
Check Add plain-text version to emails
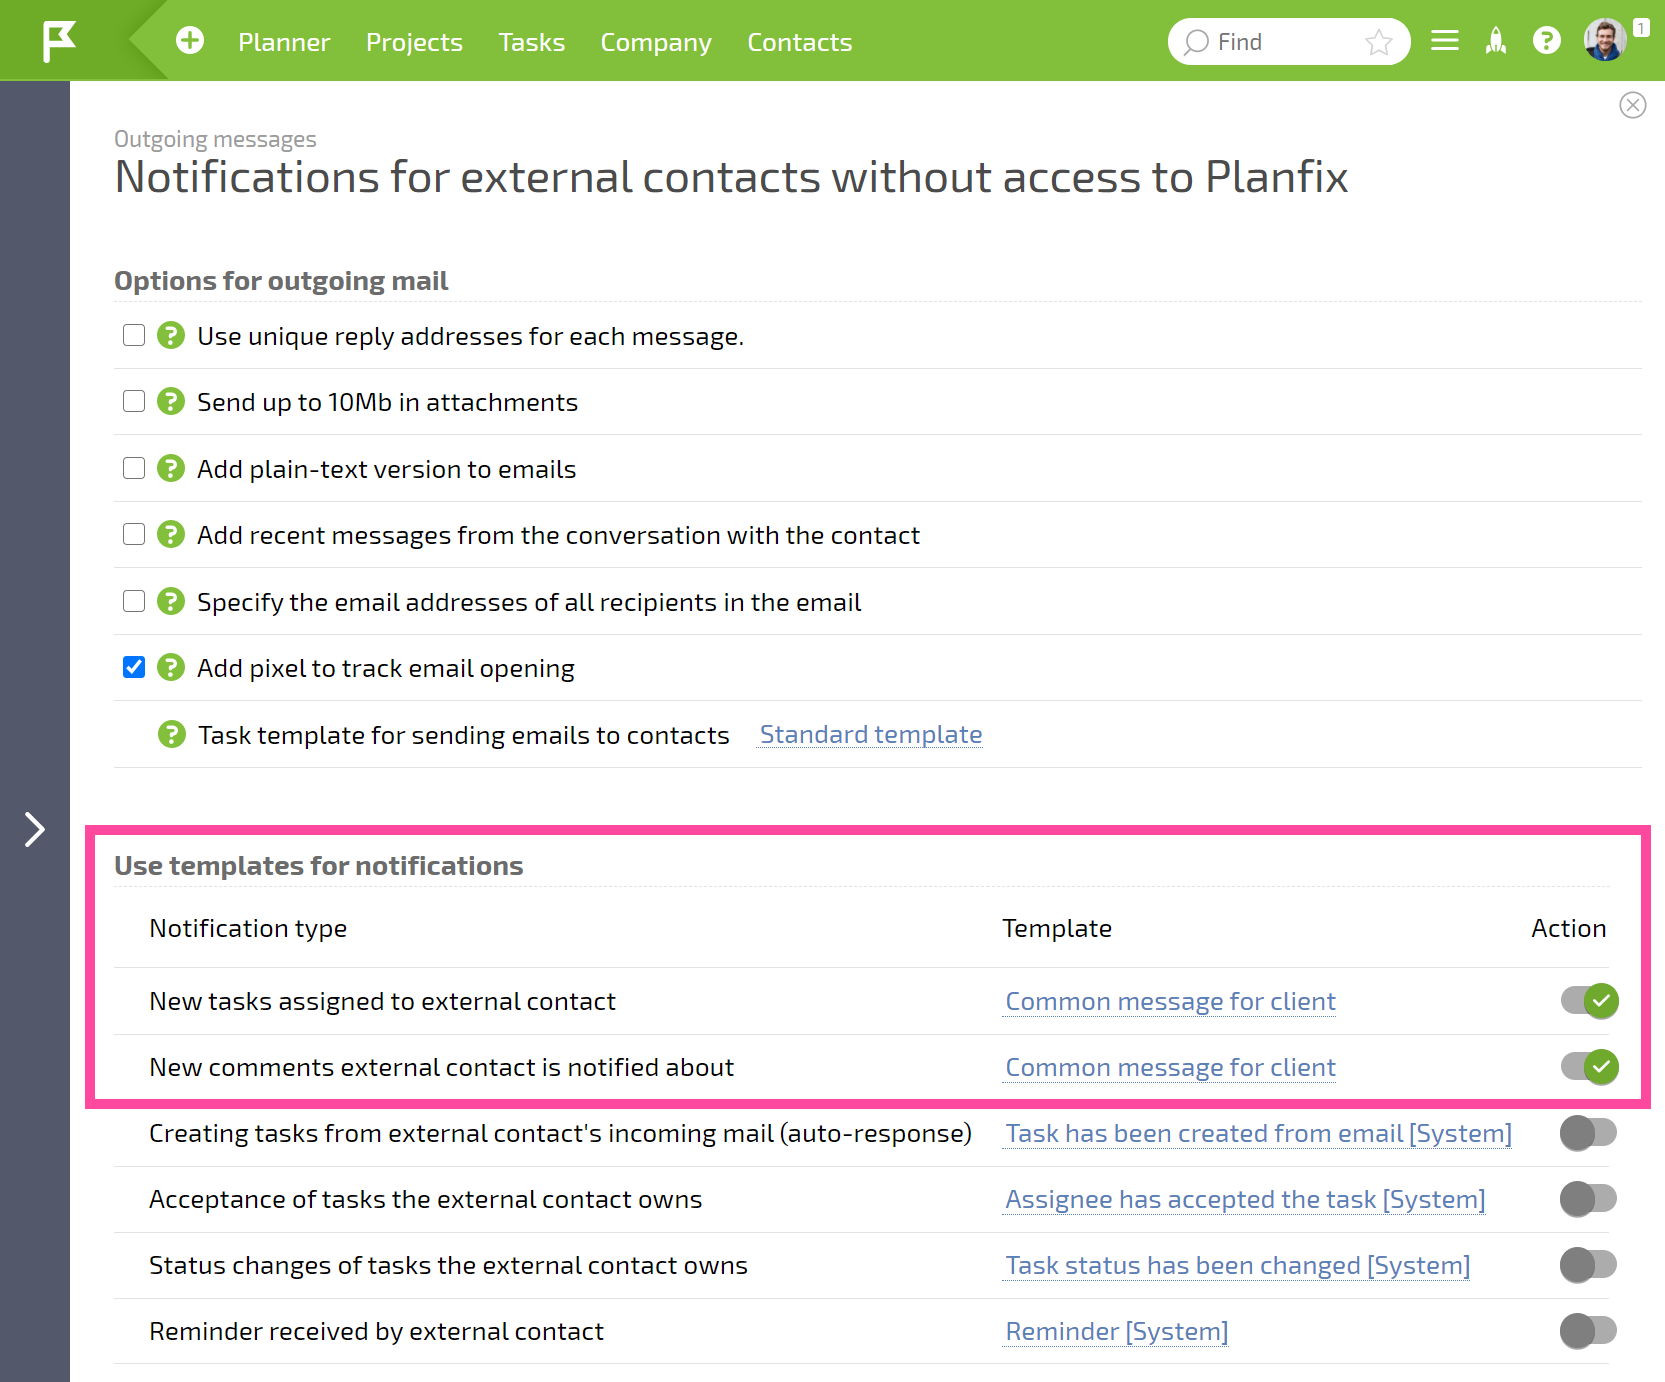pos(134,468)
